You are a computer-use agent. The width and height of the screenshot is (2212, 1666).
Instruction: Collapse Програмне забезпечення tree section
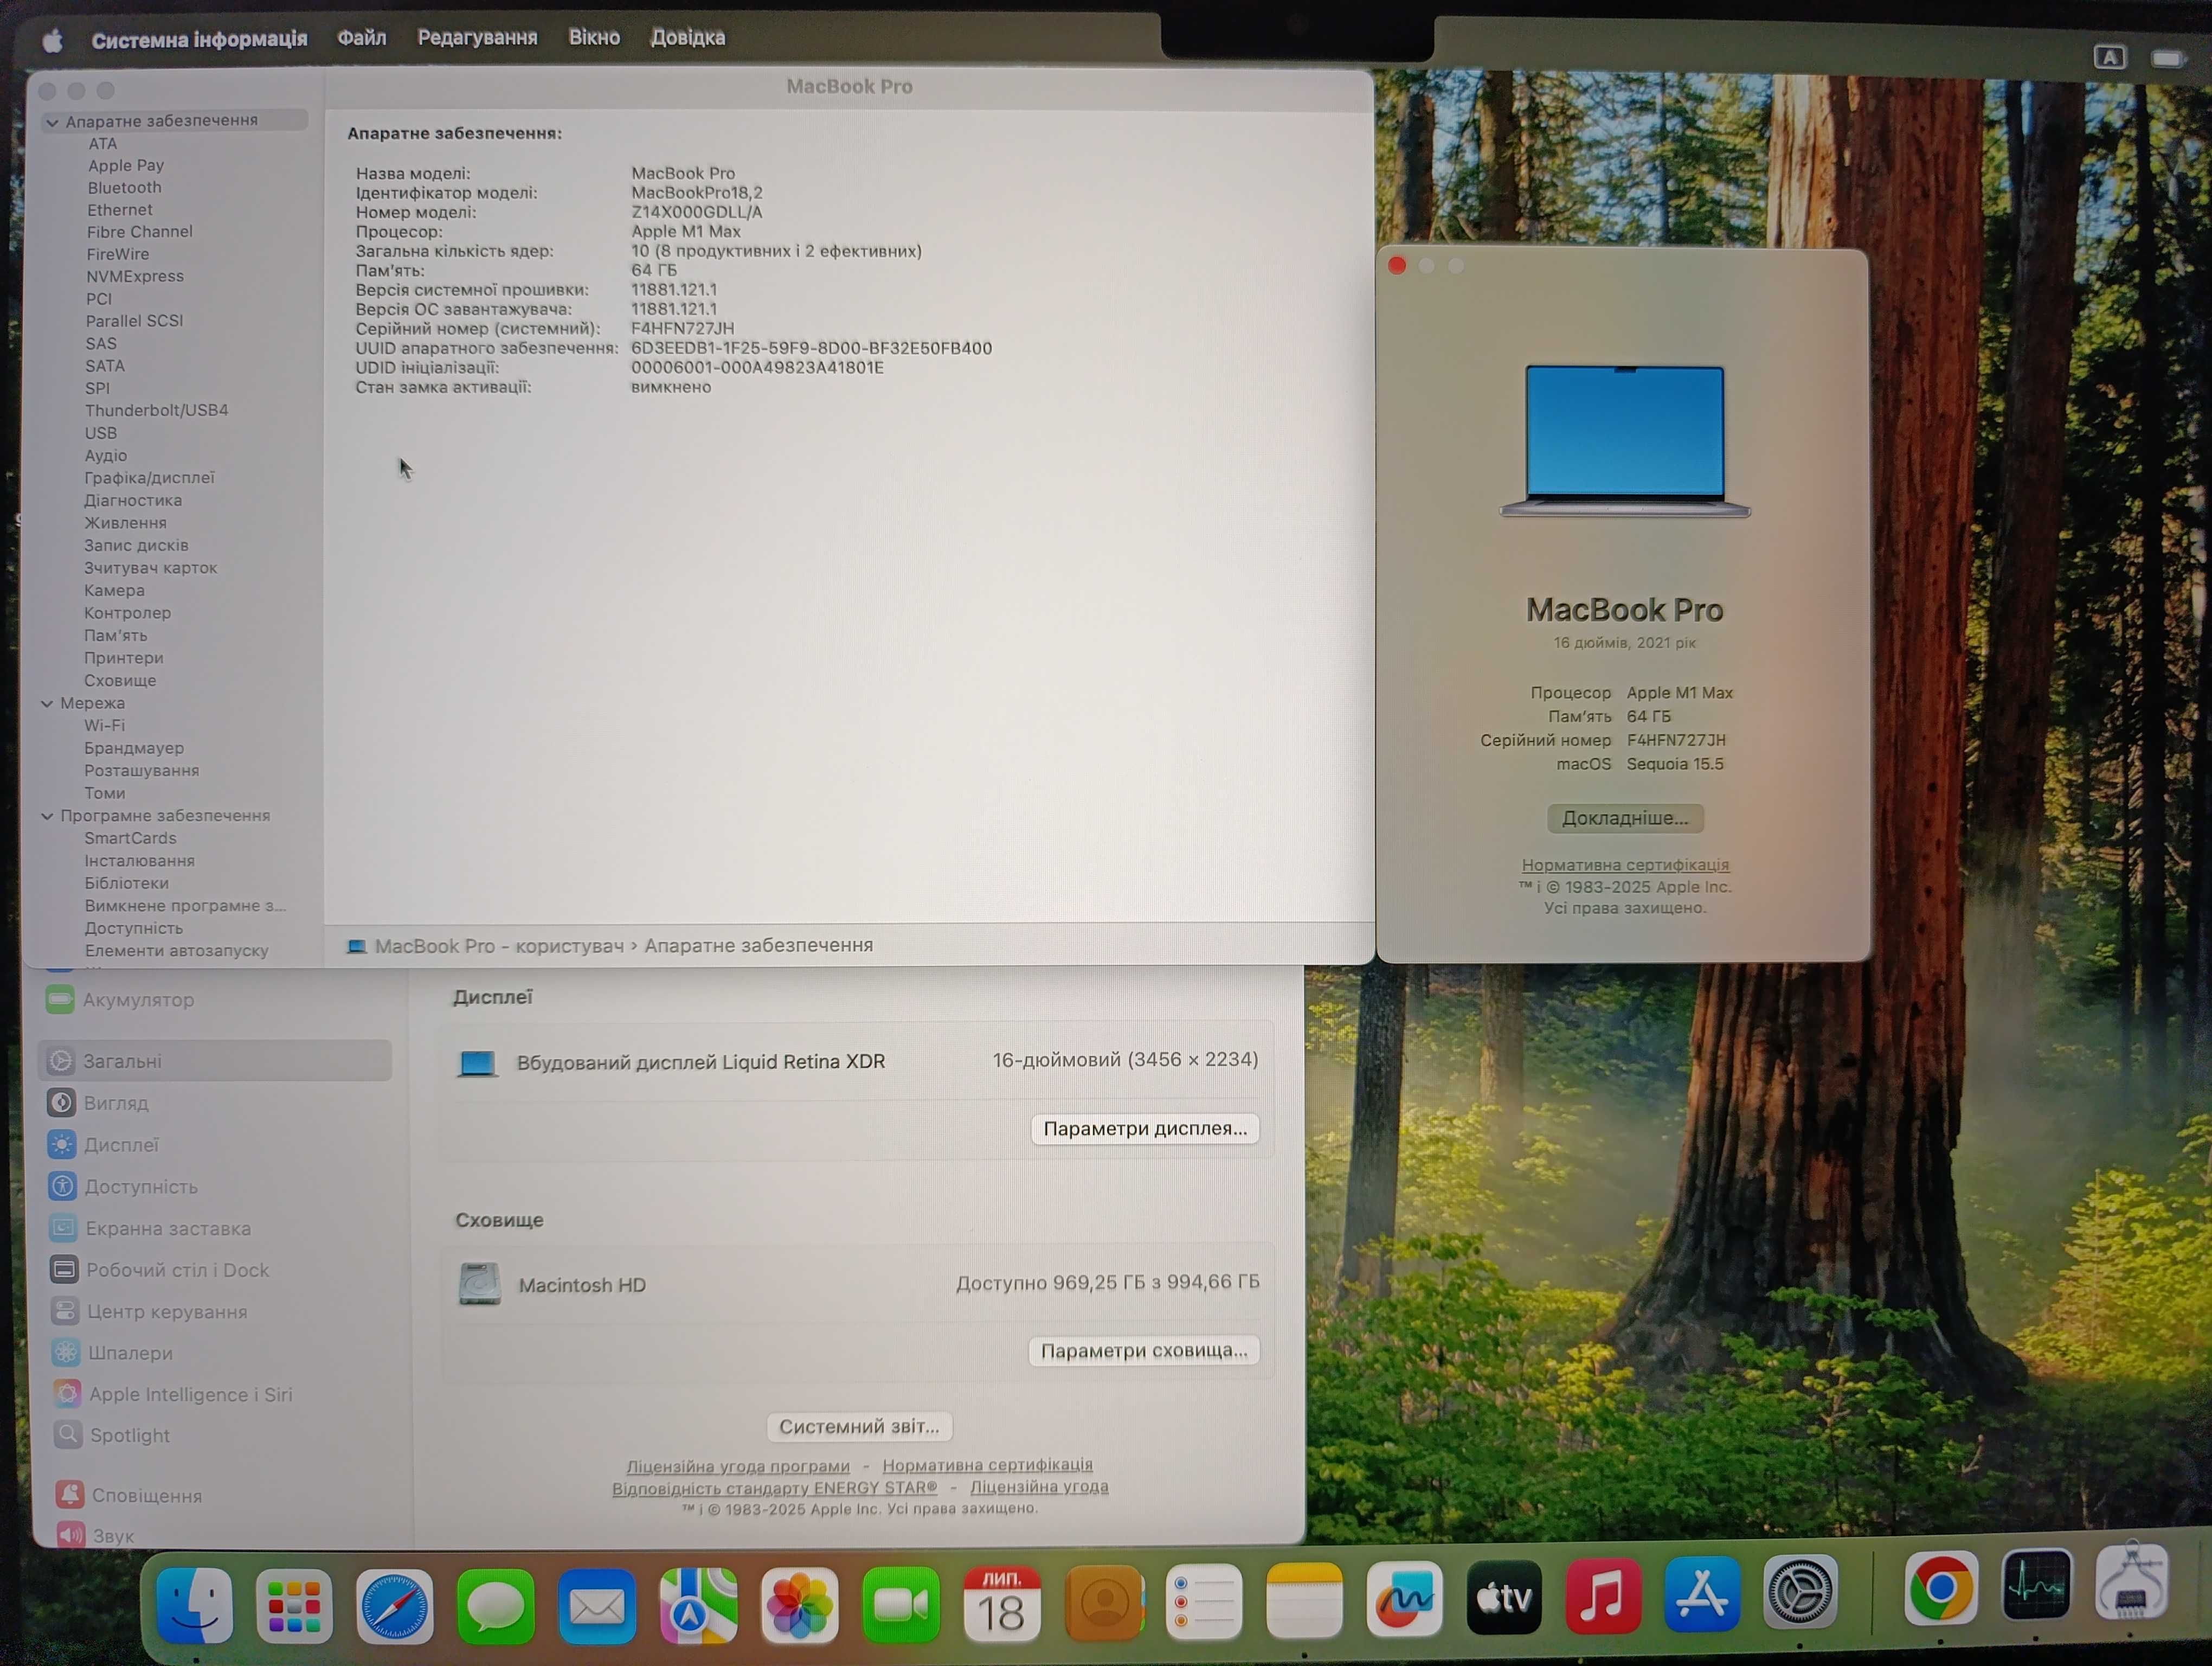click(47, 816)
